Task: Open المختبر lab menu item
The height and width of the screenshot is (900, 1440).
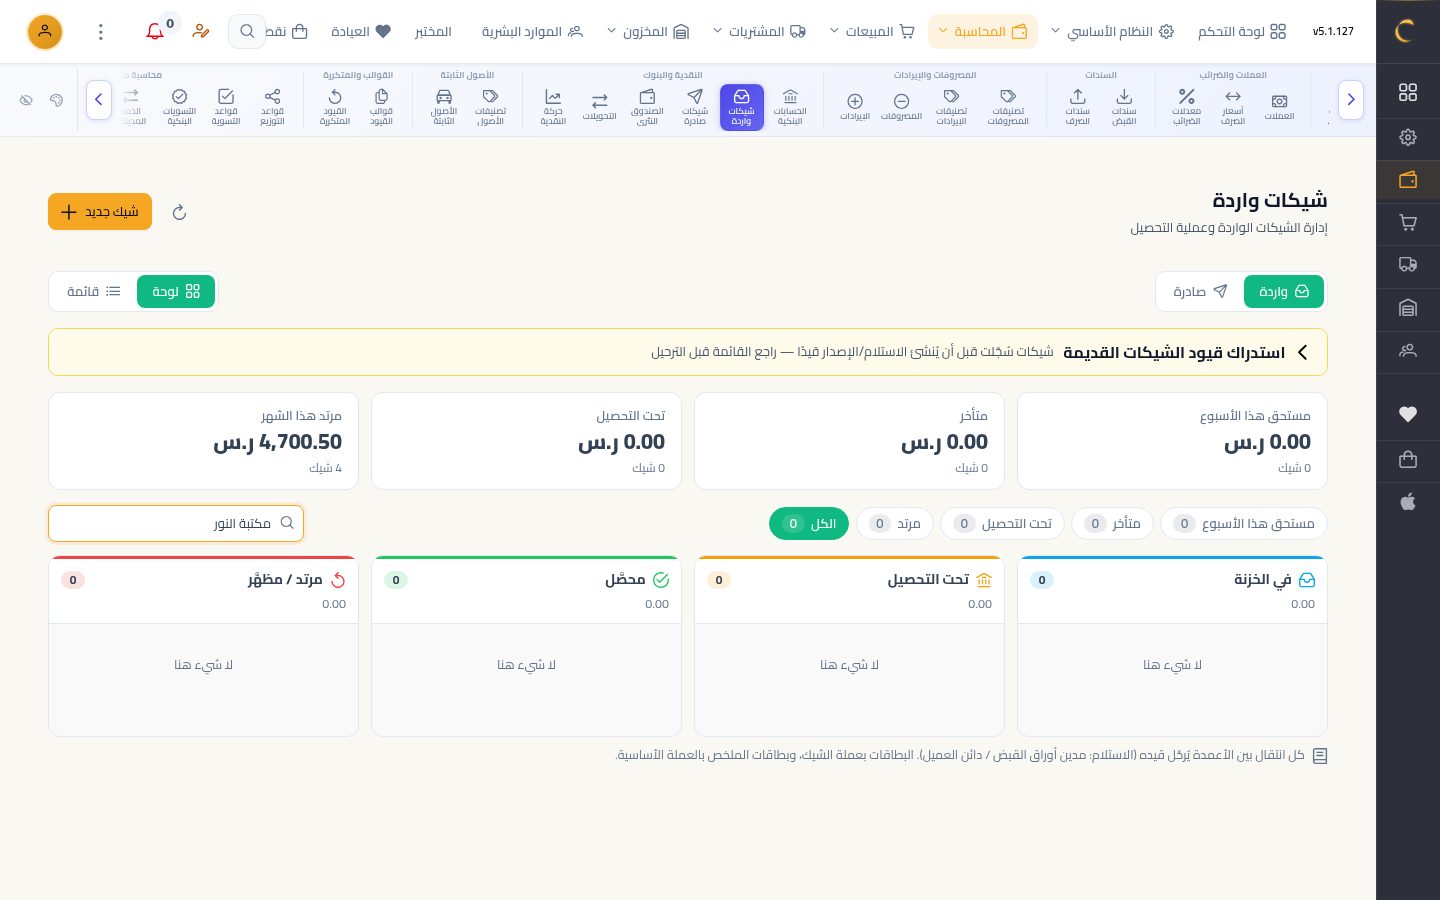Action: 433,32
